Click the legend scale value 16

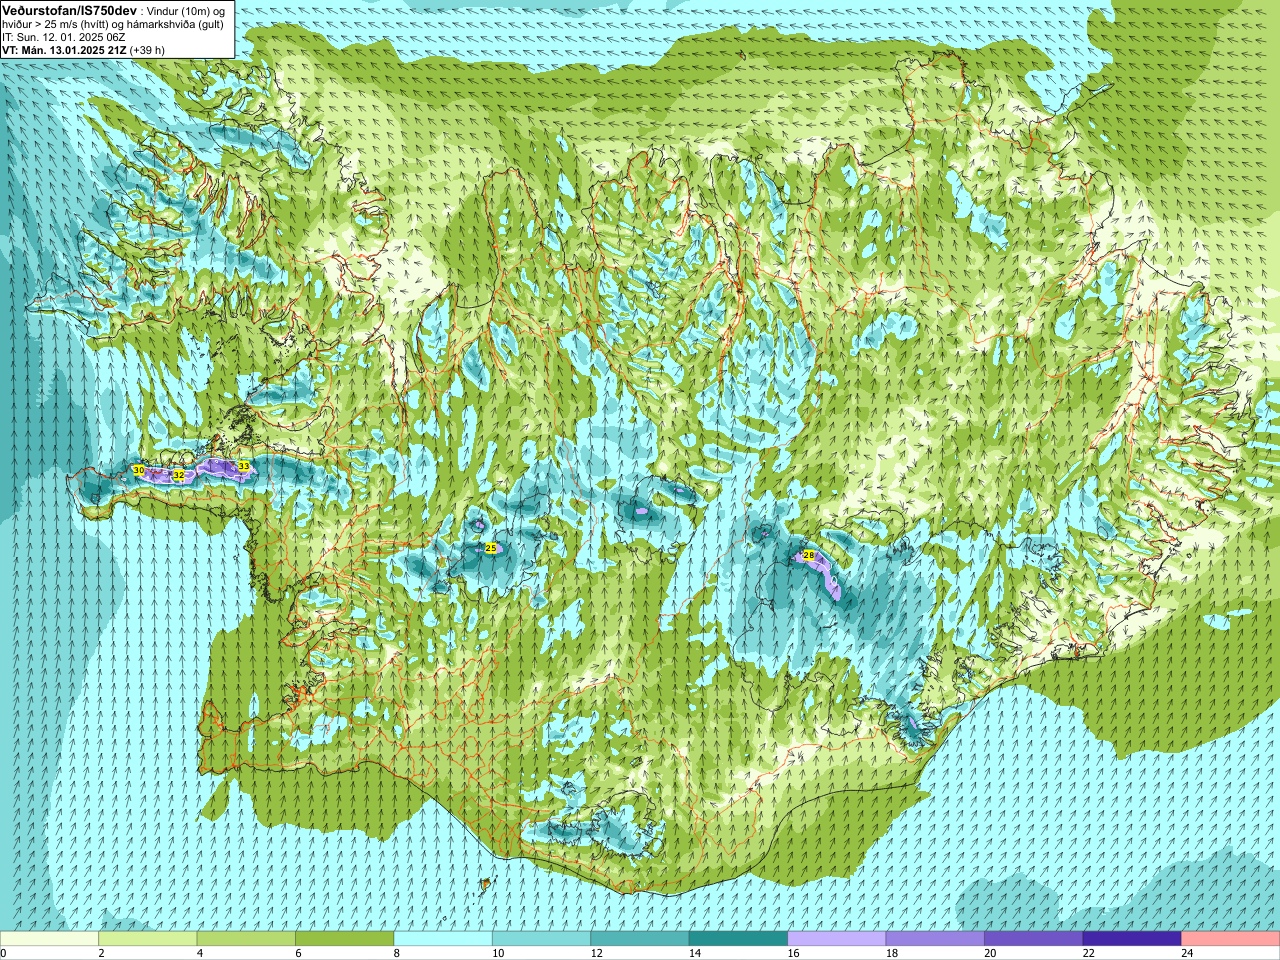pos(794,953)
